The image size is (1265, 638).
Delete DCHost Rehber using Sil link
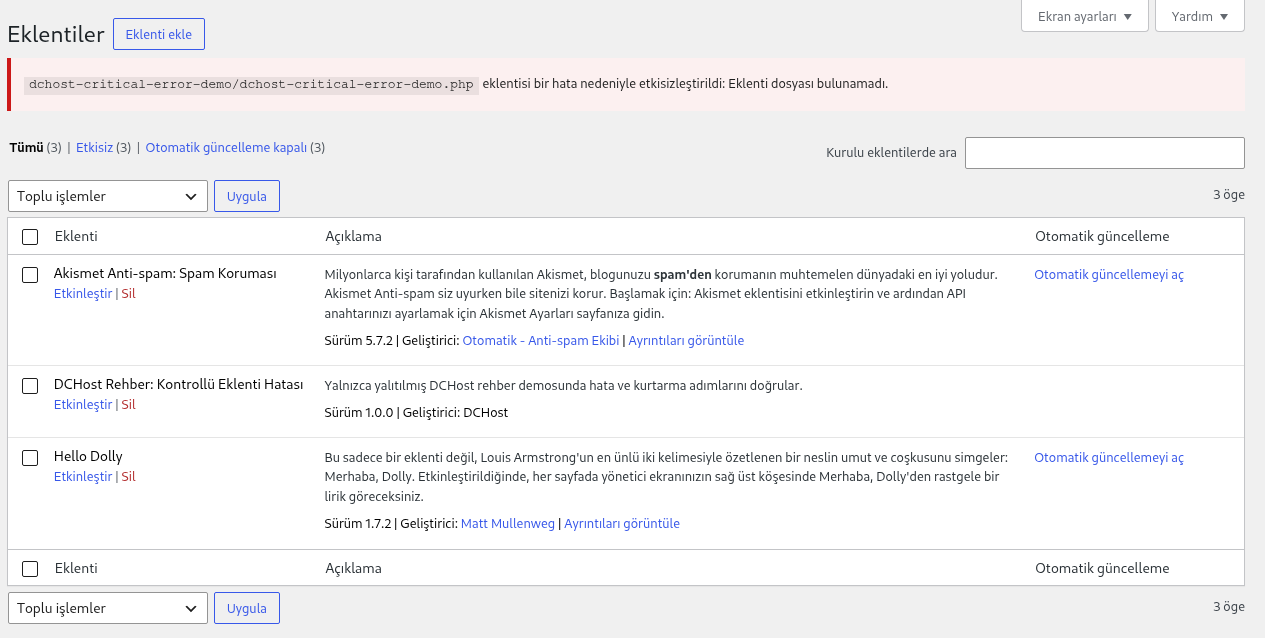(128, 405)
